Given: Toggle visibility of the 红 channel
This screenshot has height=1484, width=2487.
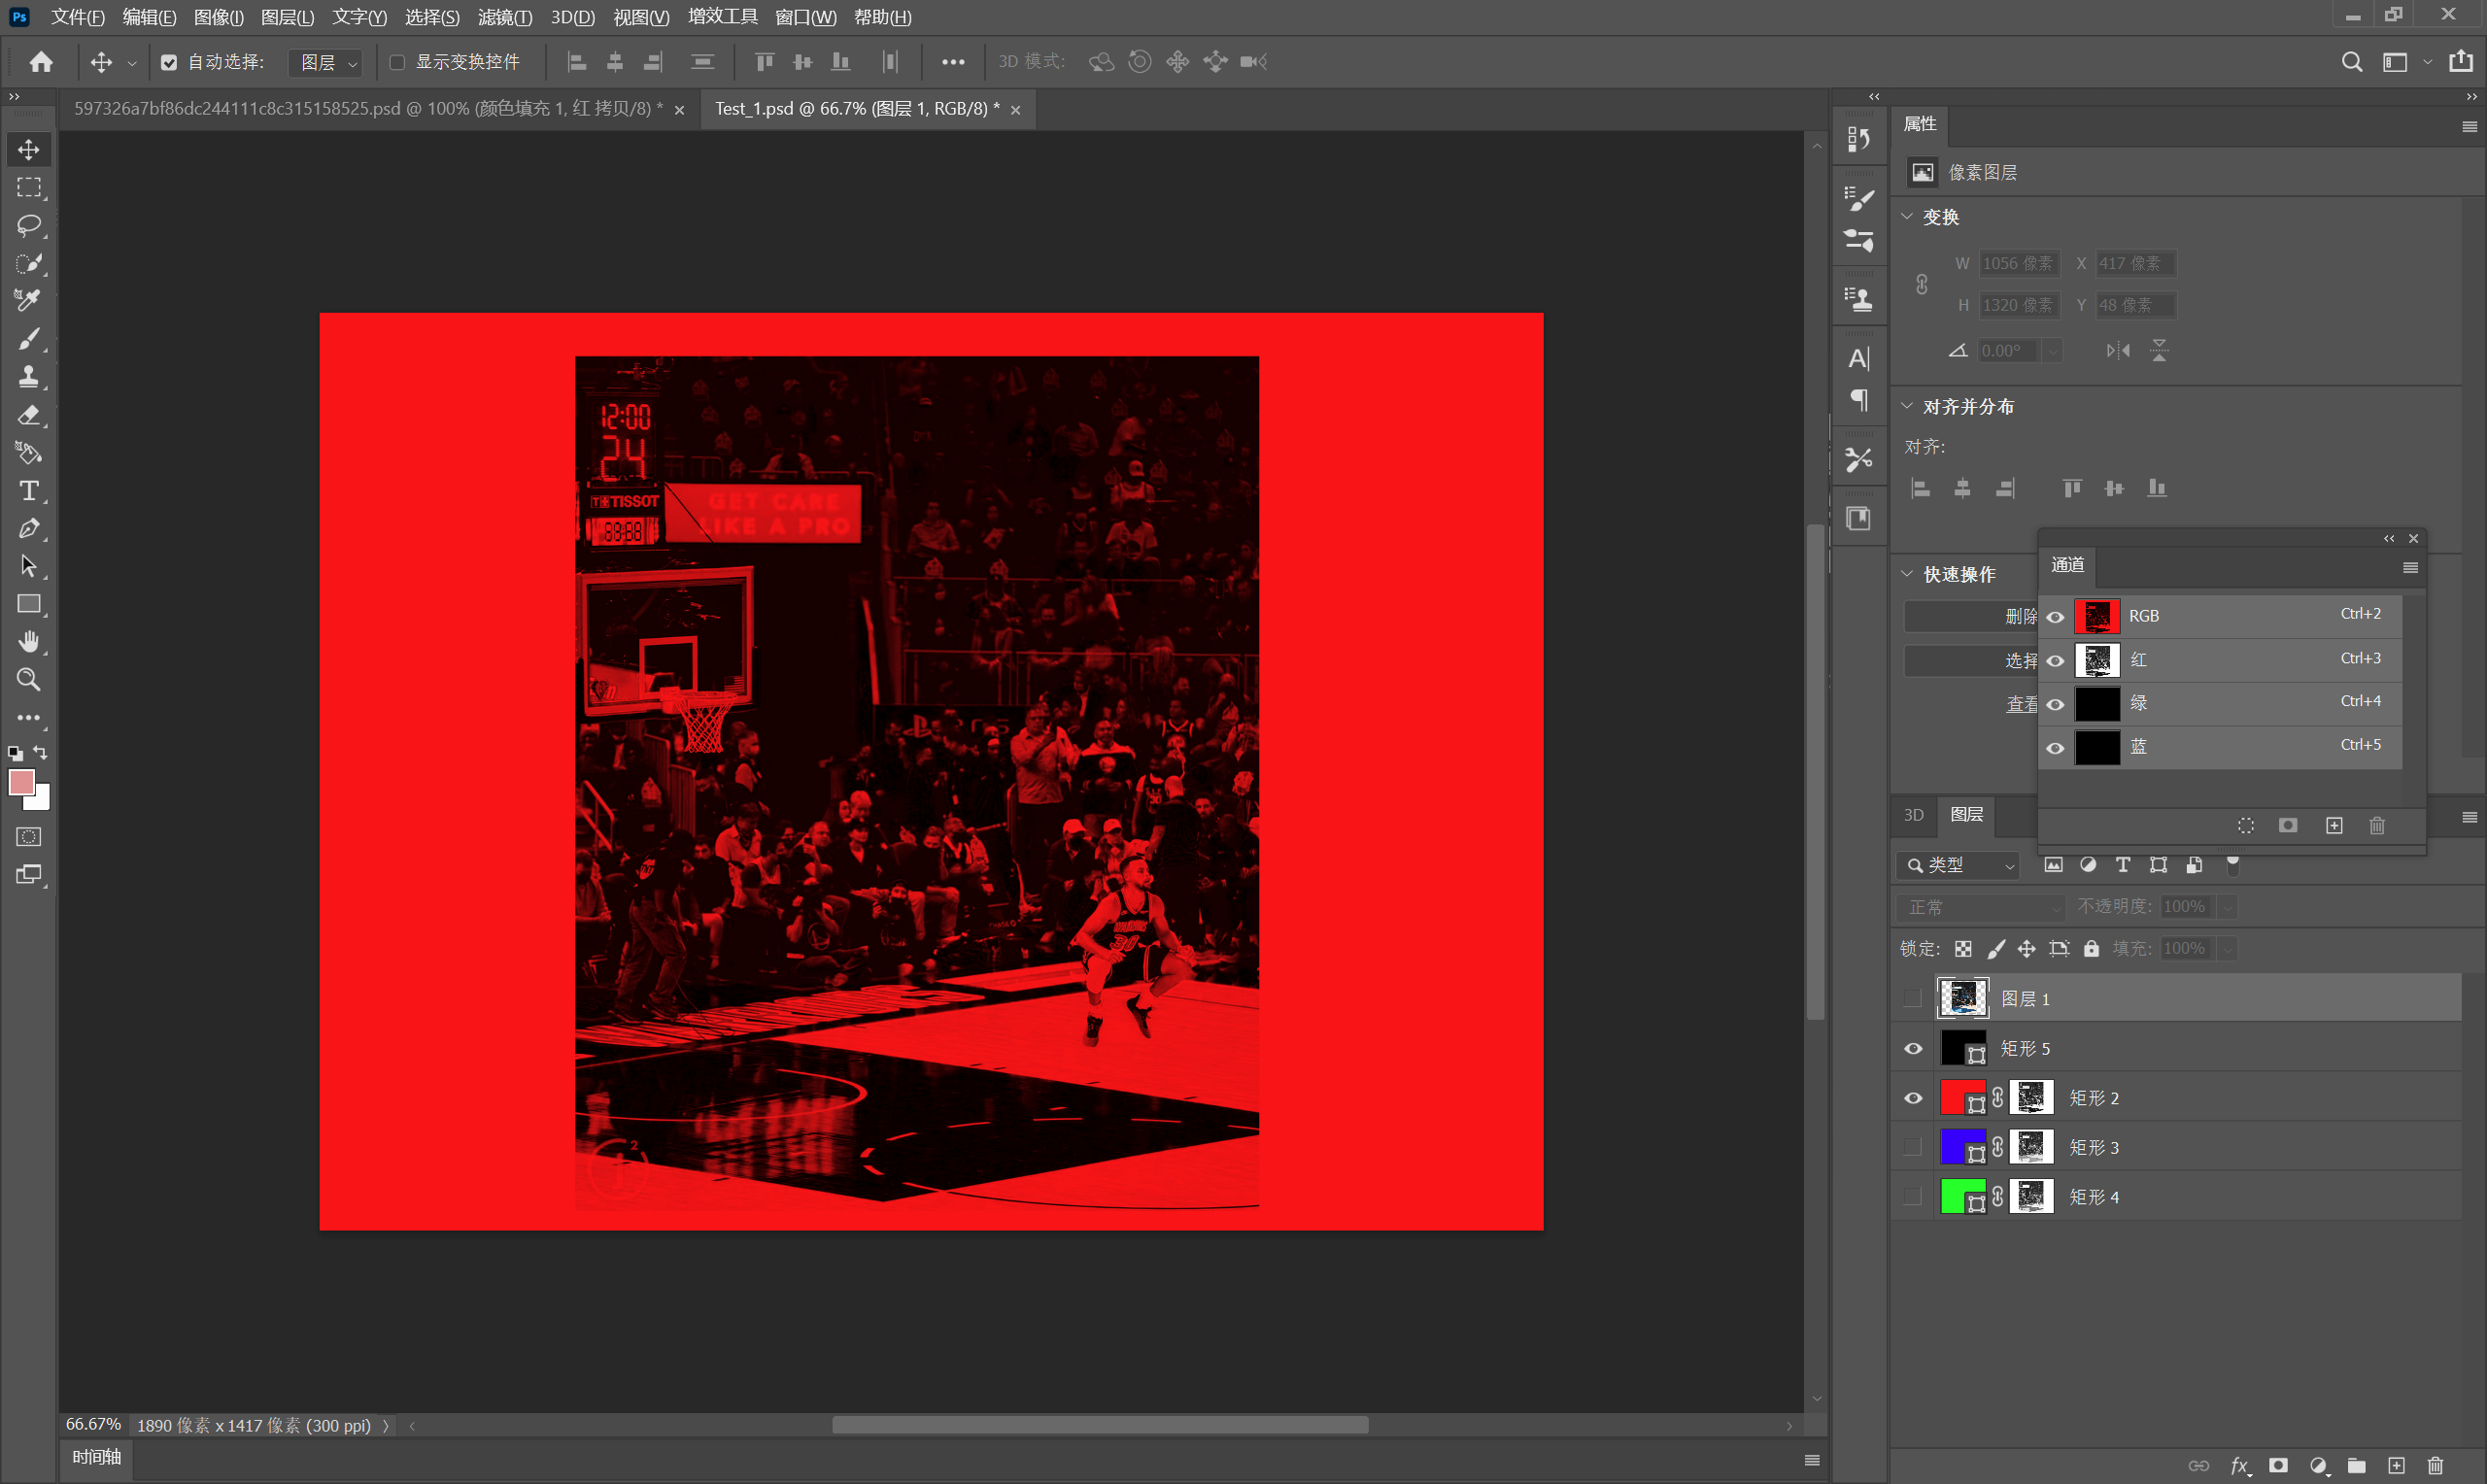Looking at the screenshot, I should pos(2055,660).
